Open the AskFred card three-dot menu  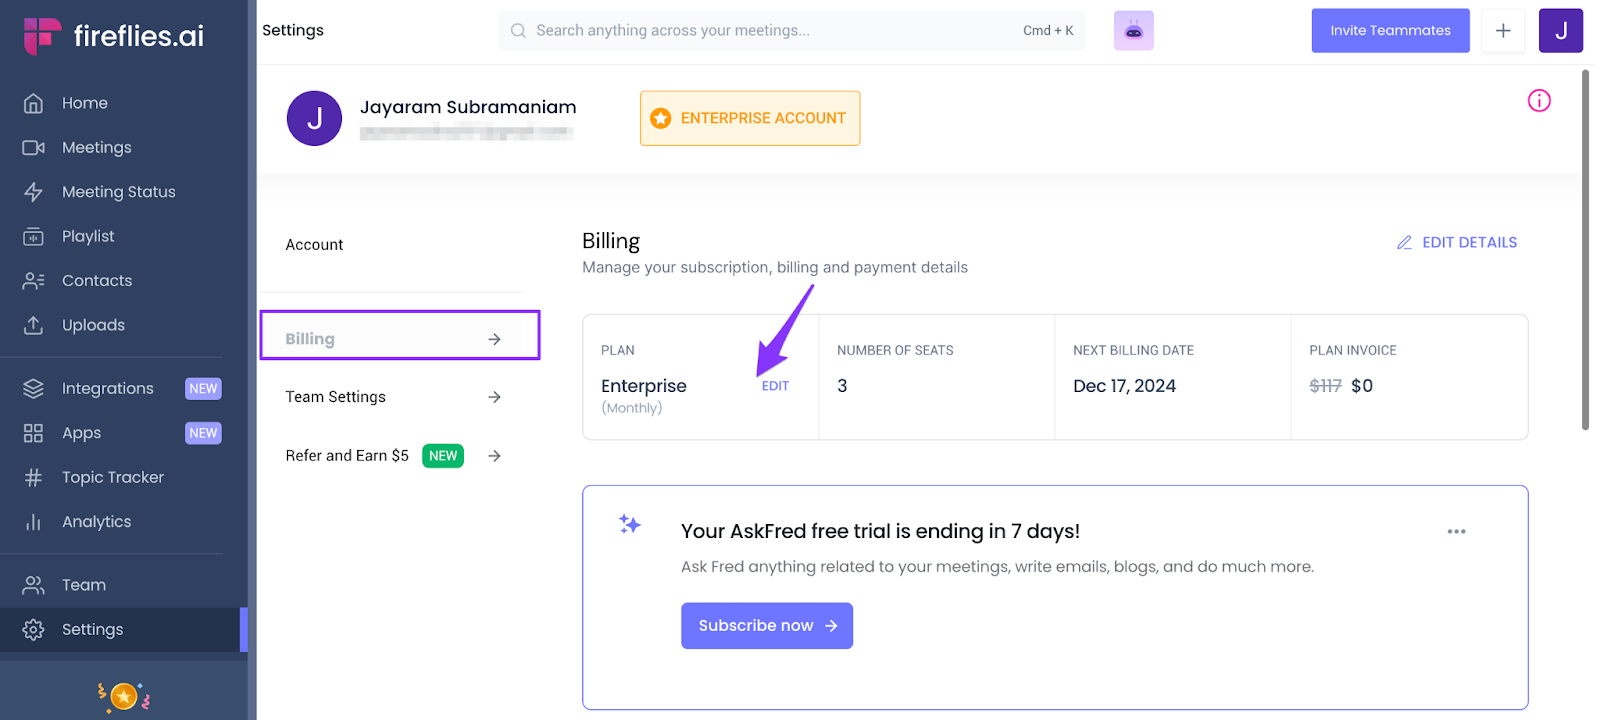click(1456, 532)
